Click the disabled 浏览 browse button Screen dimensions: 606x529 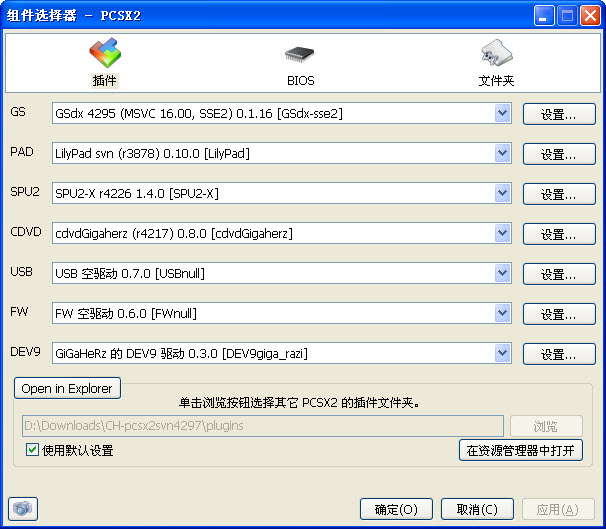point(546,426)
